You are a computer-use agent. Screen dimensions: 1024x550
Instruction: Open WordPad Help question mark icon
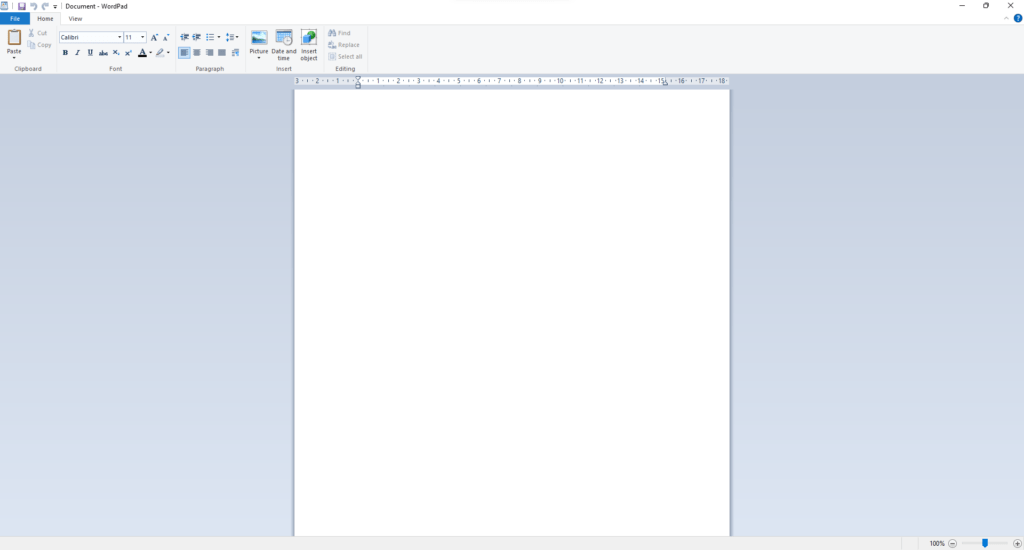1017,18
